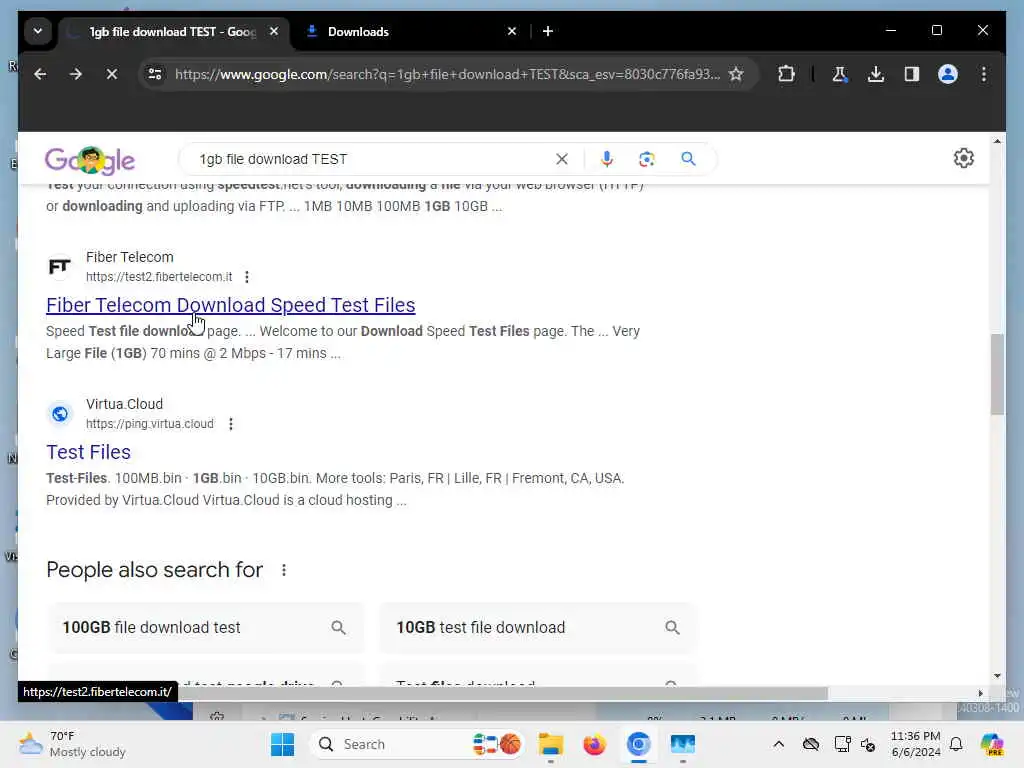Screen dimensions: 1024x768
Task: Open the weather widget showing 70°F
Action: tap(72, 744)
